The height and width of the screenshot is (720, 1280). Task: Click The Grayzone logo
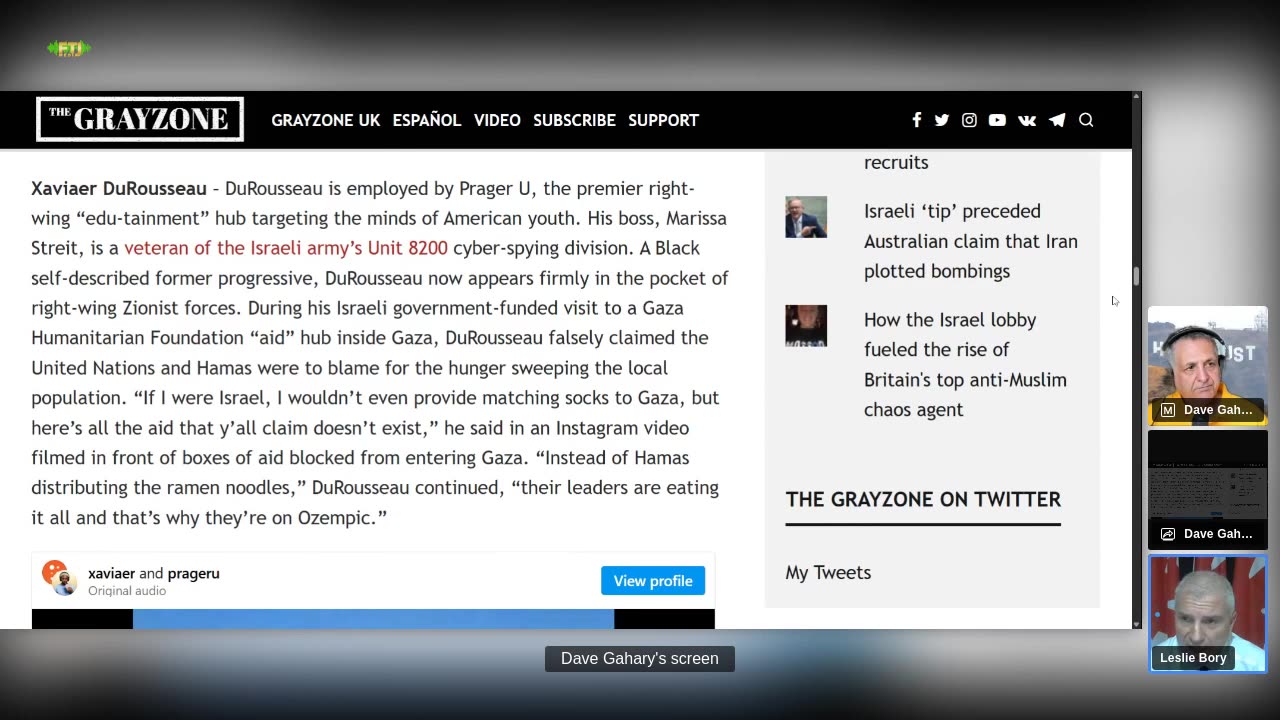pyautogui.click(x=140, y=119)
